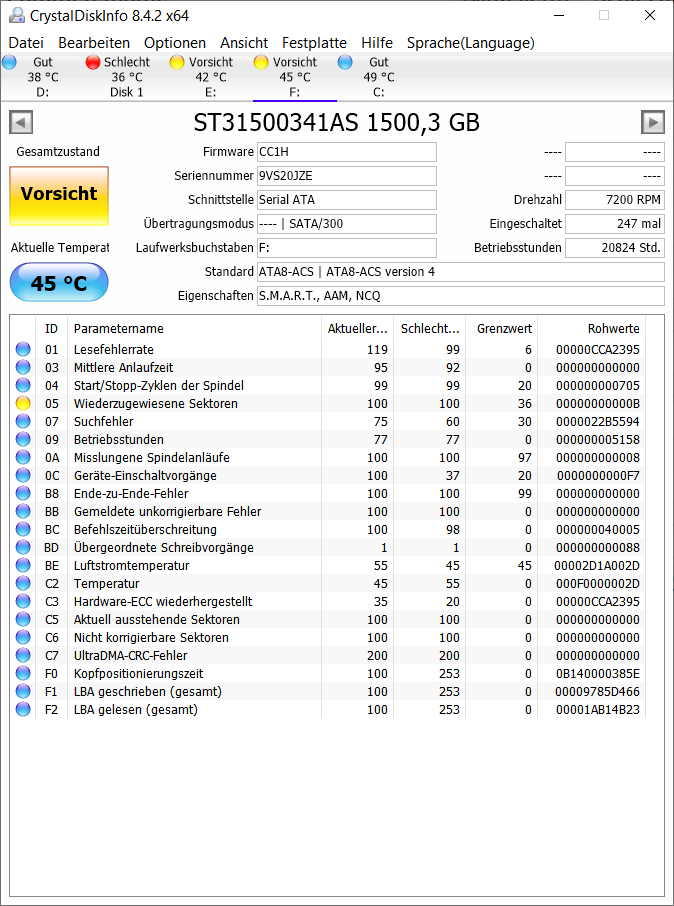Click raw value 0000022B5594 of Suchfehler

click(598, 422)
